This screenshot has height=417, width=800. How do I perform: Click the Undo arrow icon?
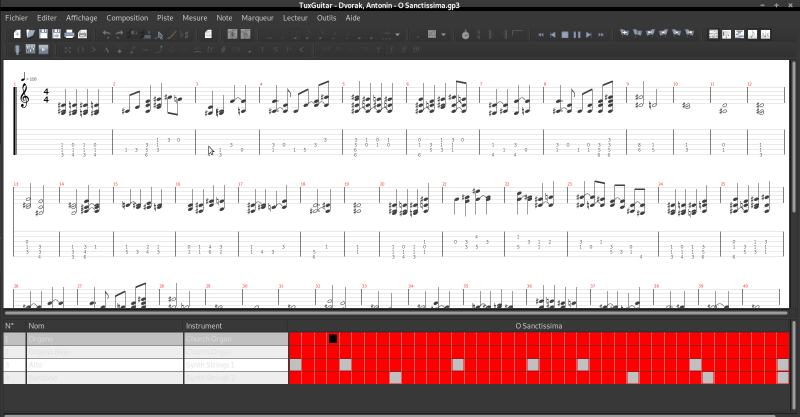107,34
